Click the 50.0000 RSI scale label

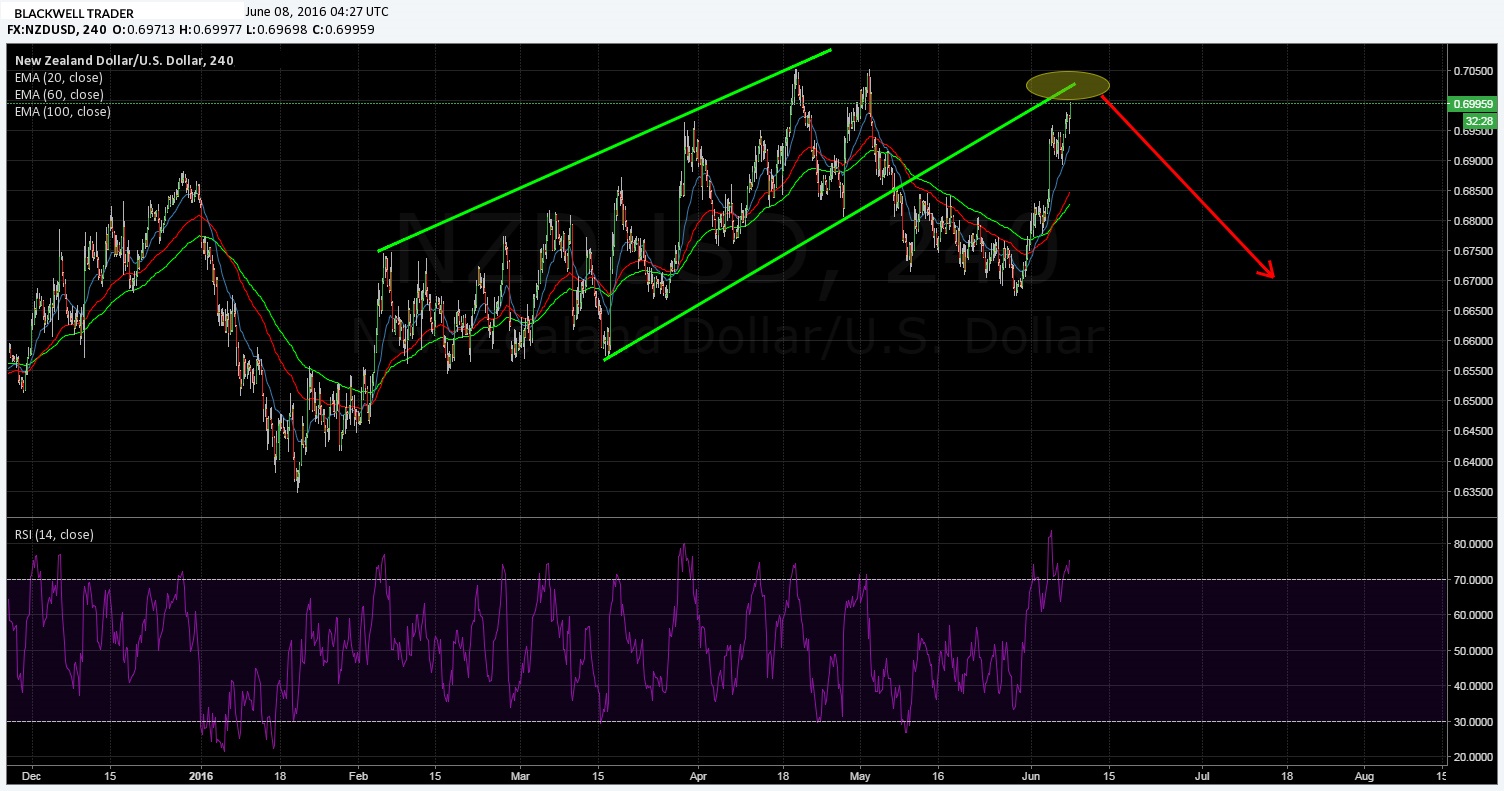(x=1472, y=651)
